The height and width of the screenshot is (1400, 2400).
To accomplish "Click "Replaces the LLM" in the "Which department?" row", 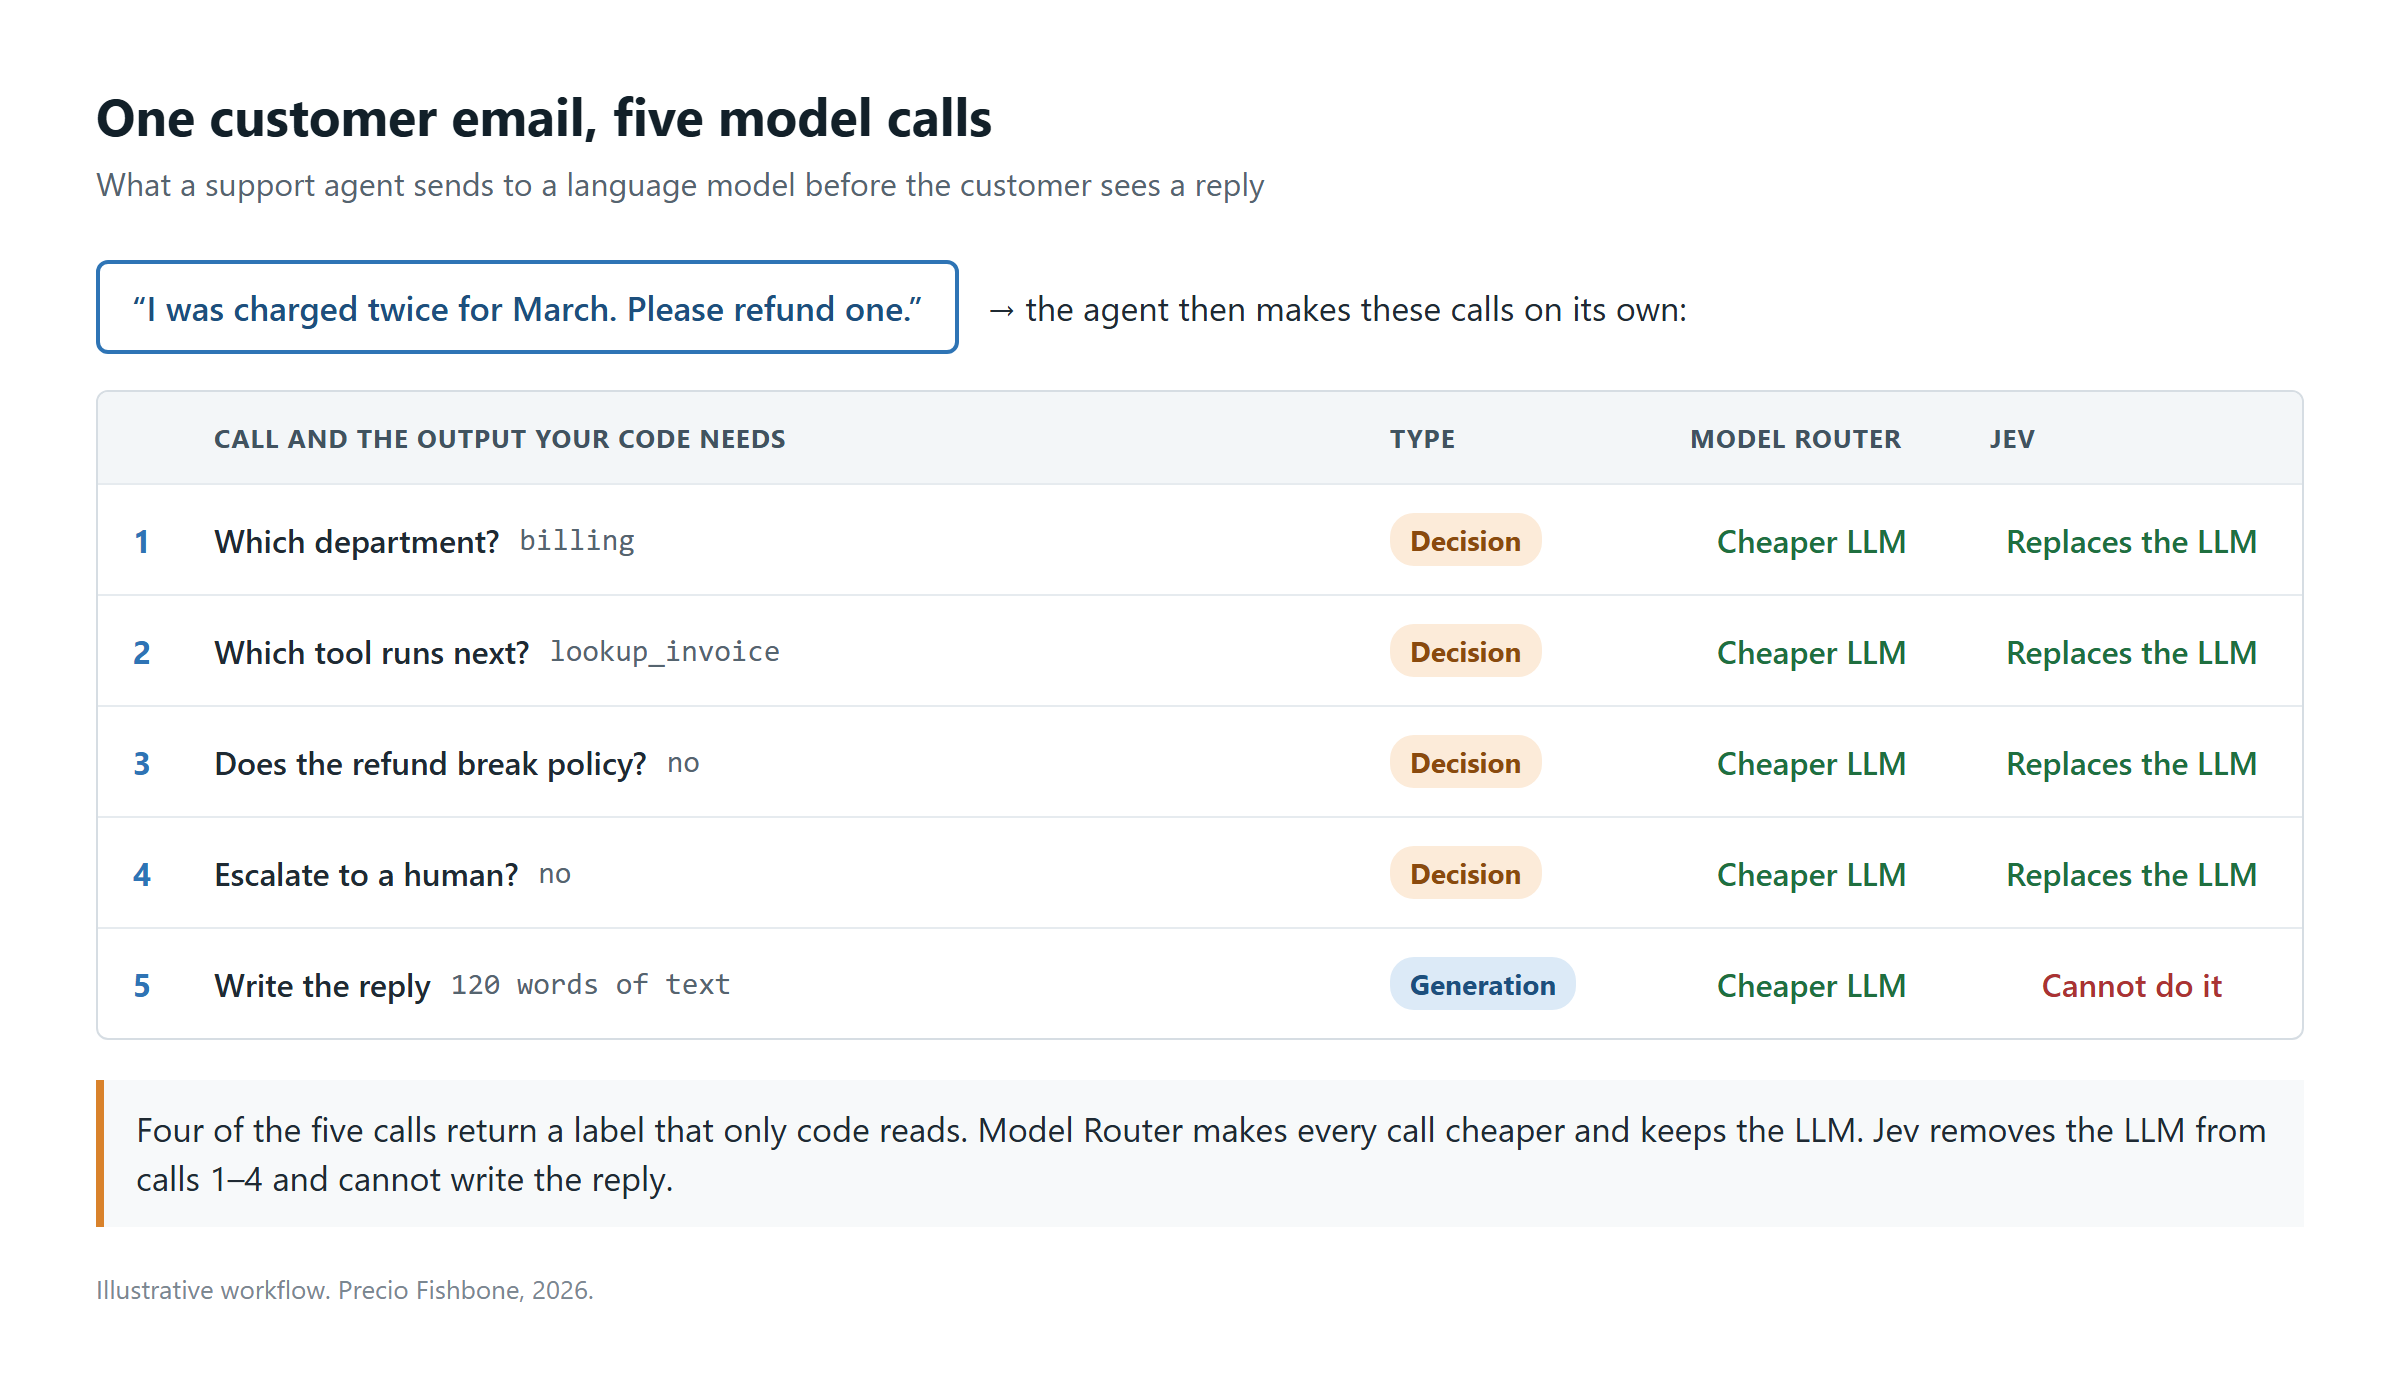I will [2131, 541].
